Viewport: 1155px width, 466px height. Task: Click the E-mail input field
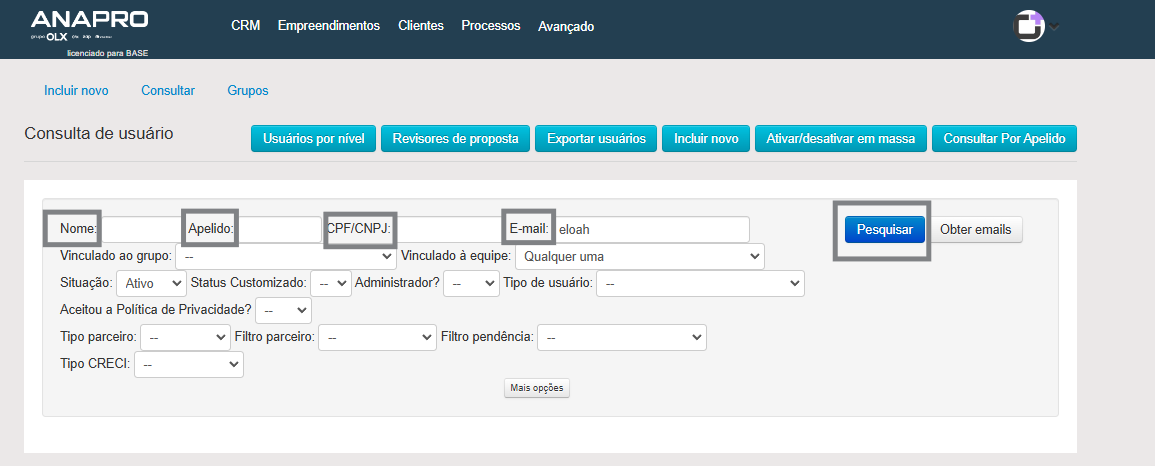click(650, 230)
